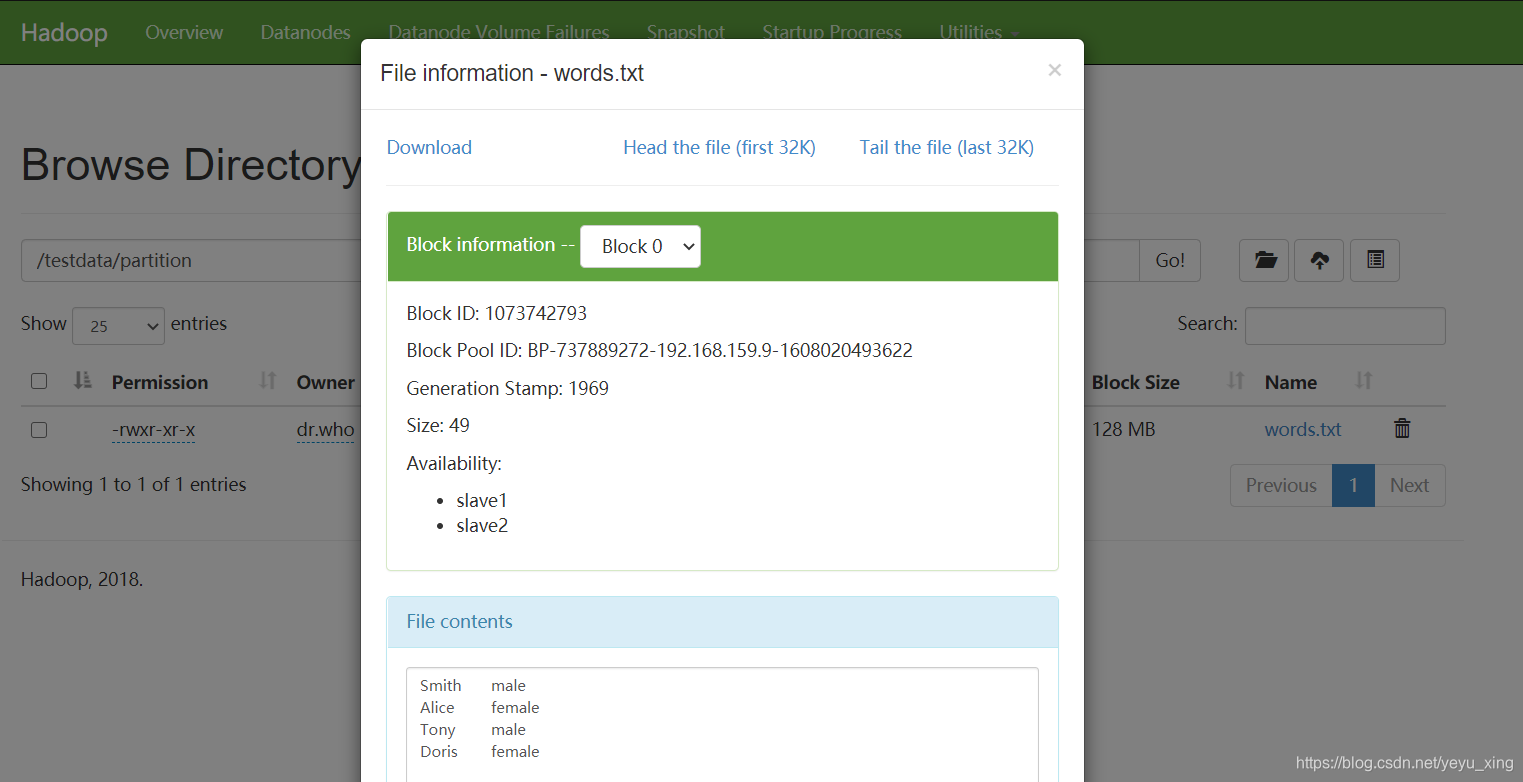The image size is (1523, 782).
Task: Open the Block 0 dropdown
Action: pos(640,246)
